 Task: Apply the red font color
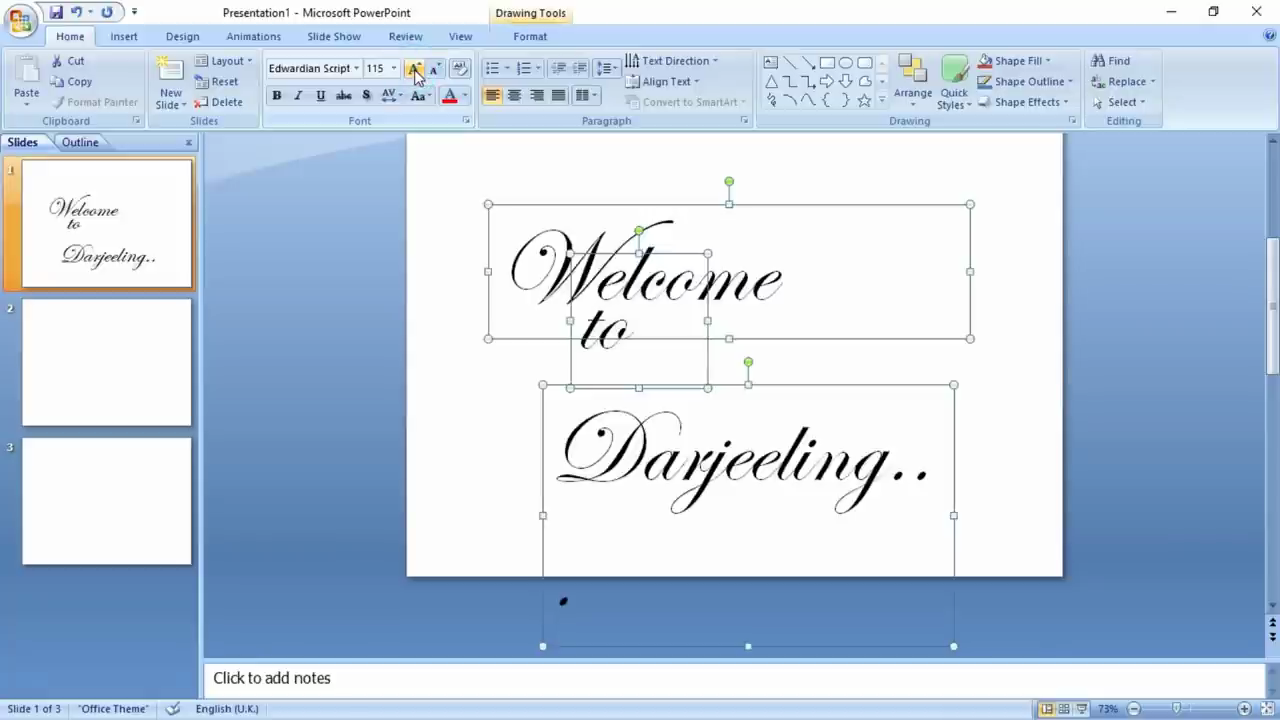[x=449, y=96]
